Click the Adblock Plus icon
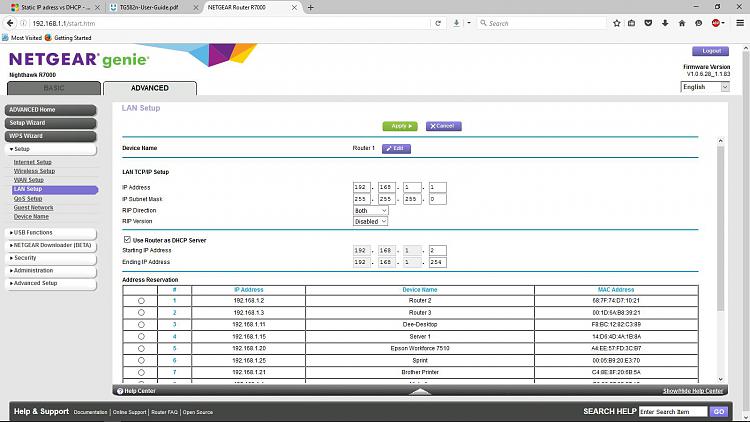This screenshot has width=750, height=422. pos(715,22)
